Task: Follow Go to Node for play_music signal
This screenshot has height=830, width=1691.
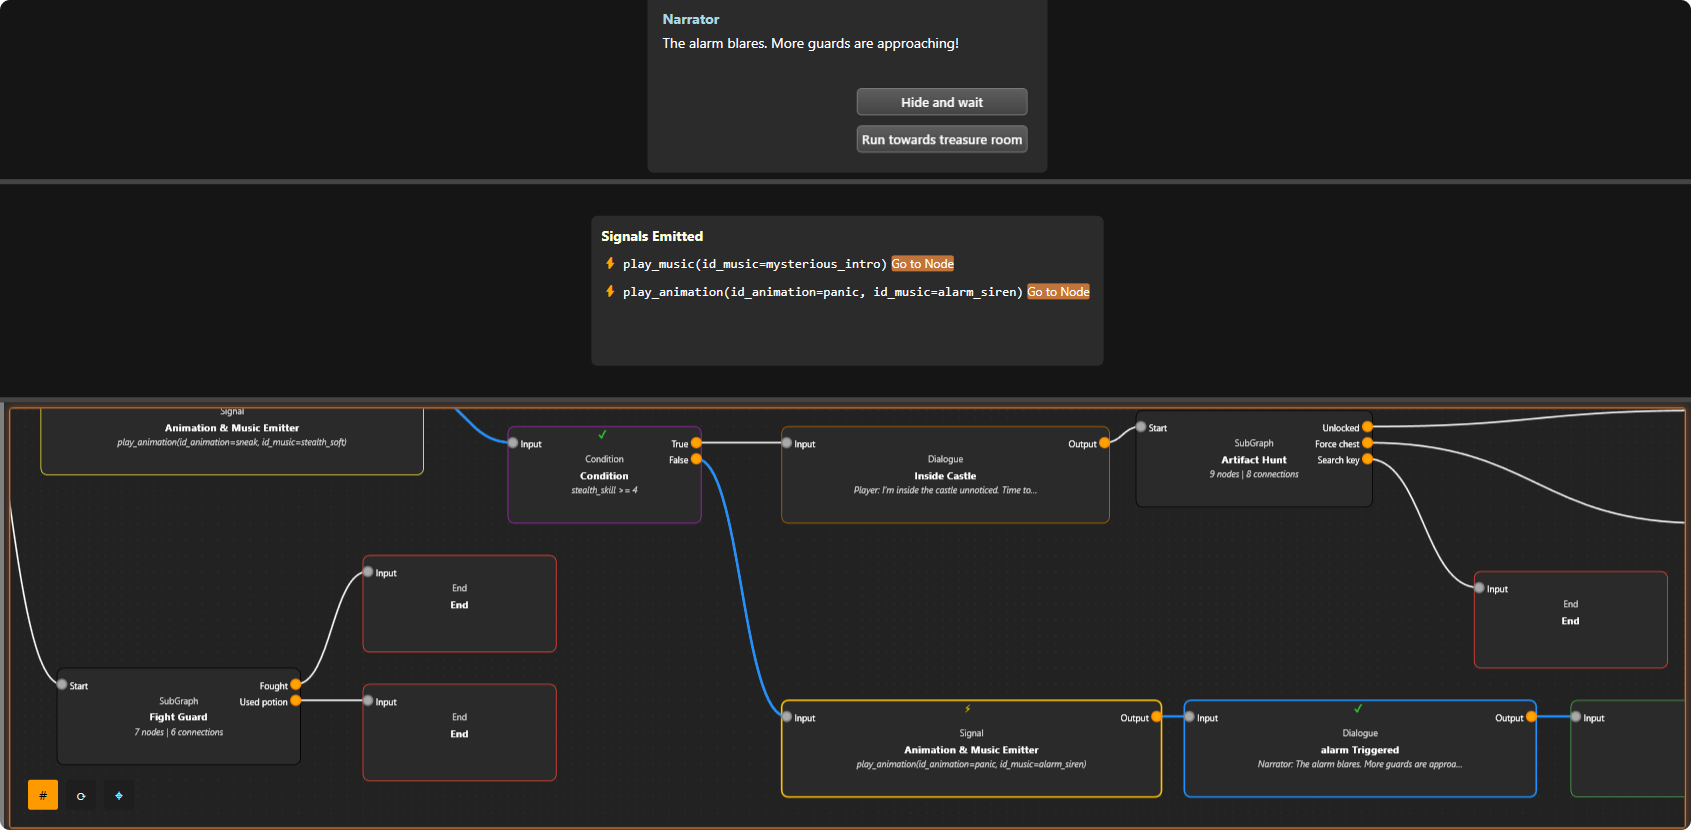Action: point(922,264)
